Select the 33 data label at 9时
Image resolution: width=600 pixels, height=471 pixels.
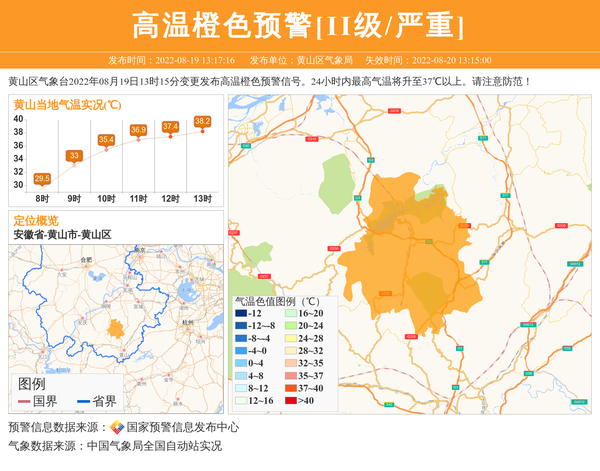coord(74,156)
